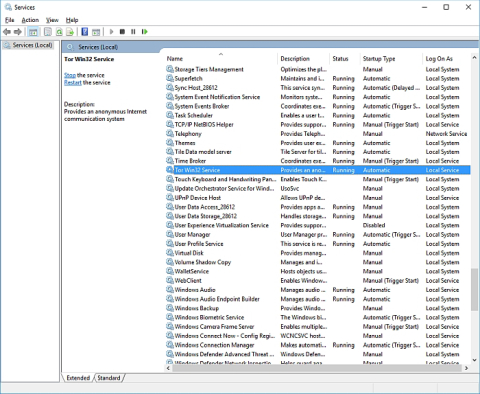
Task: Select the Time Broker service
Action: click(318, 161)
